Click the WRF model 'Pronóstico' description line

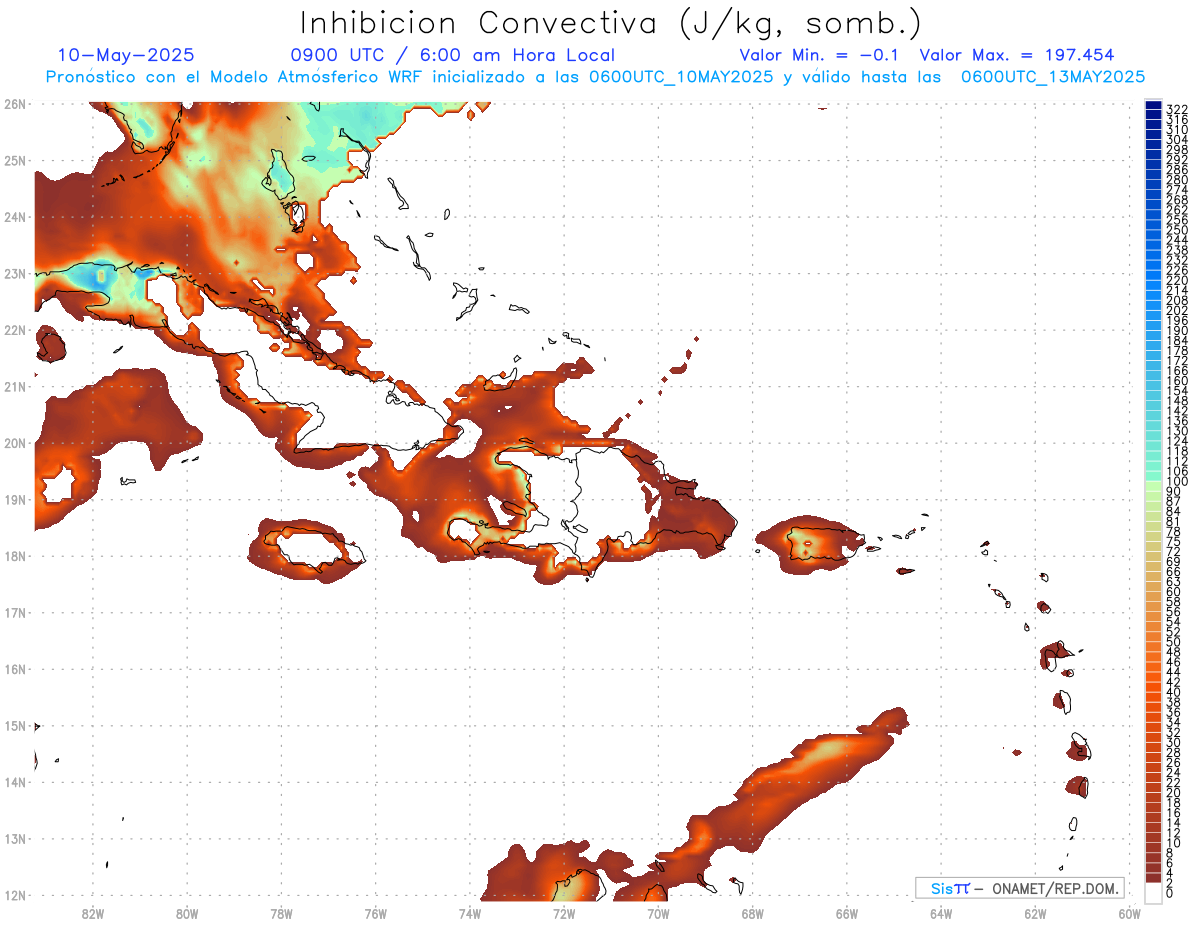[595, 77]
